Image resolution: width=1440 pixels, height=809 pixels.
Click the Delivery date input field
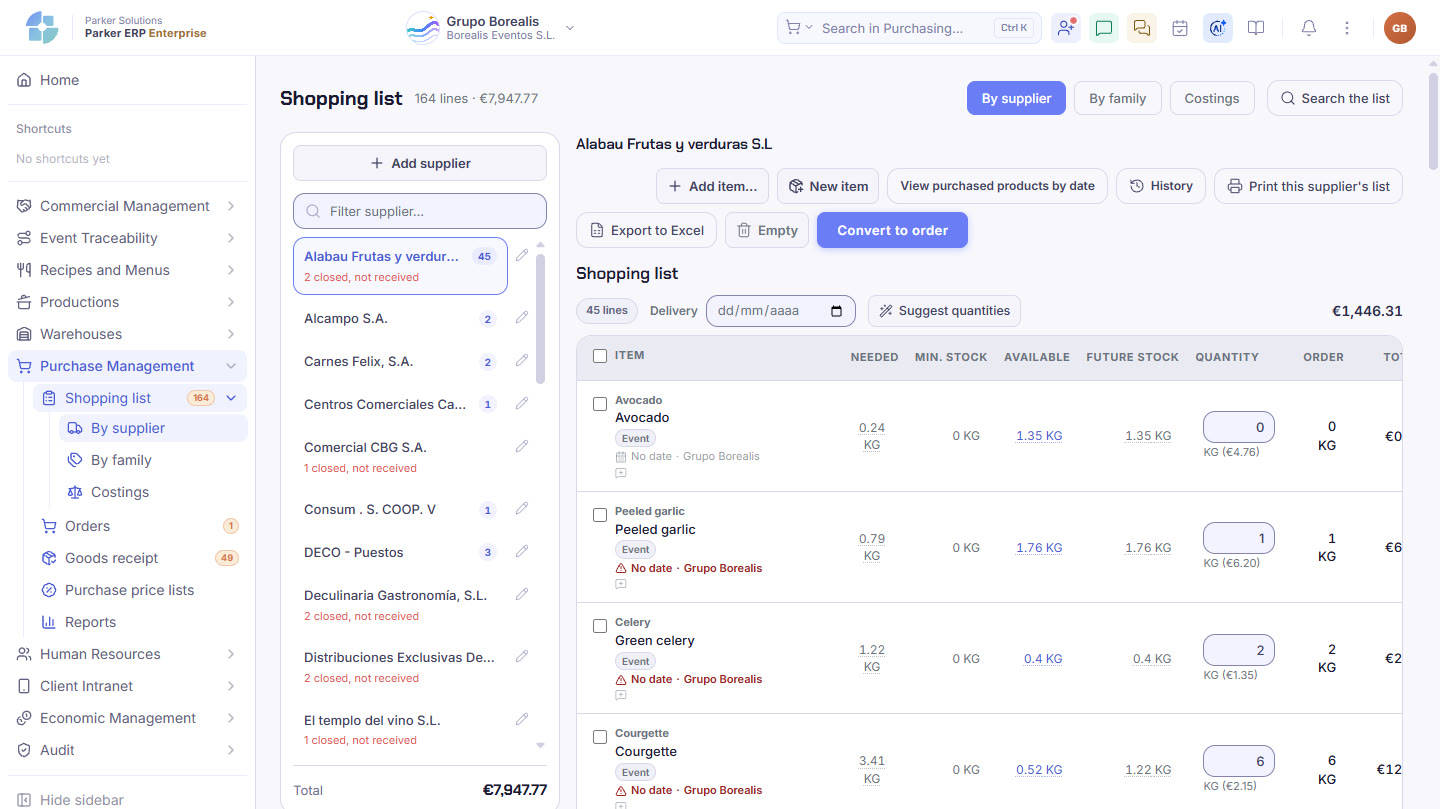point(781,311)
